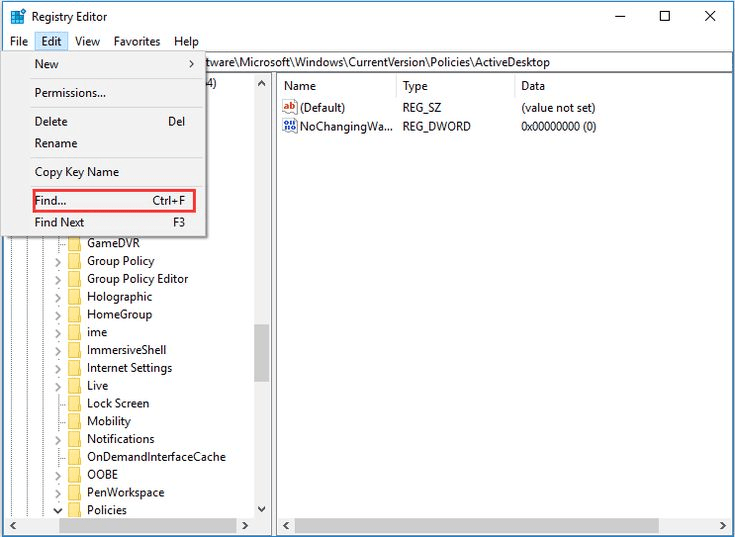
Task: Click the GameDVR folder icon
Action: 73,243
